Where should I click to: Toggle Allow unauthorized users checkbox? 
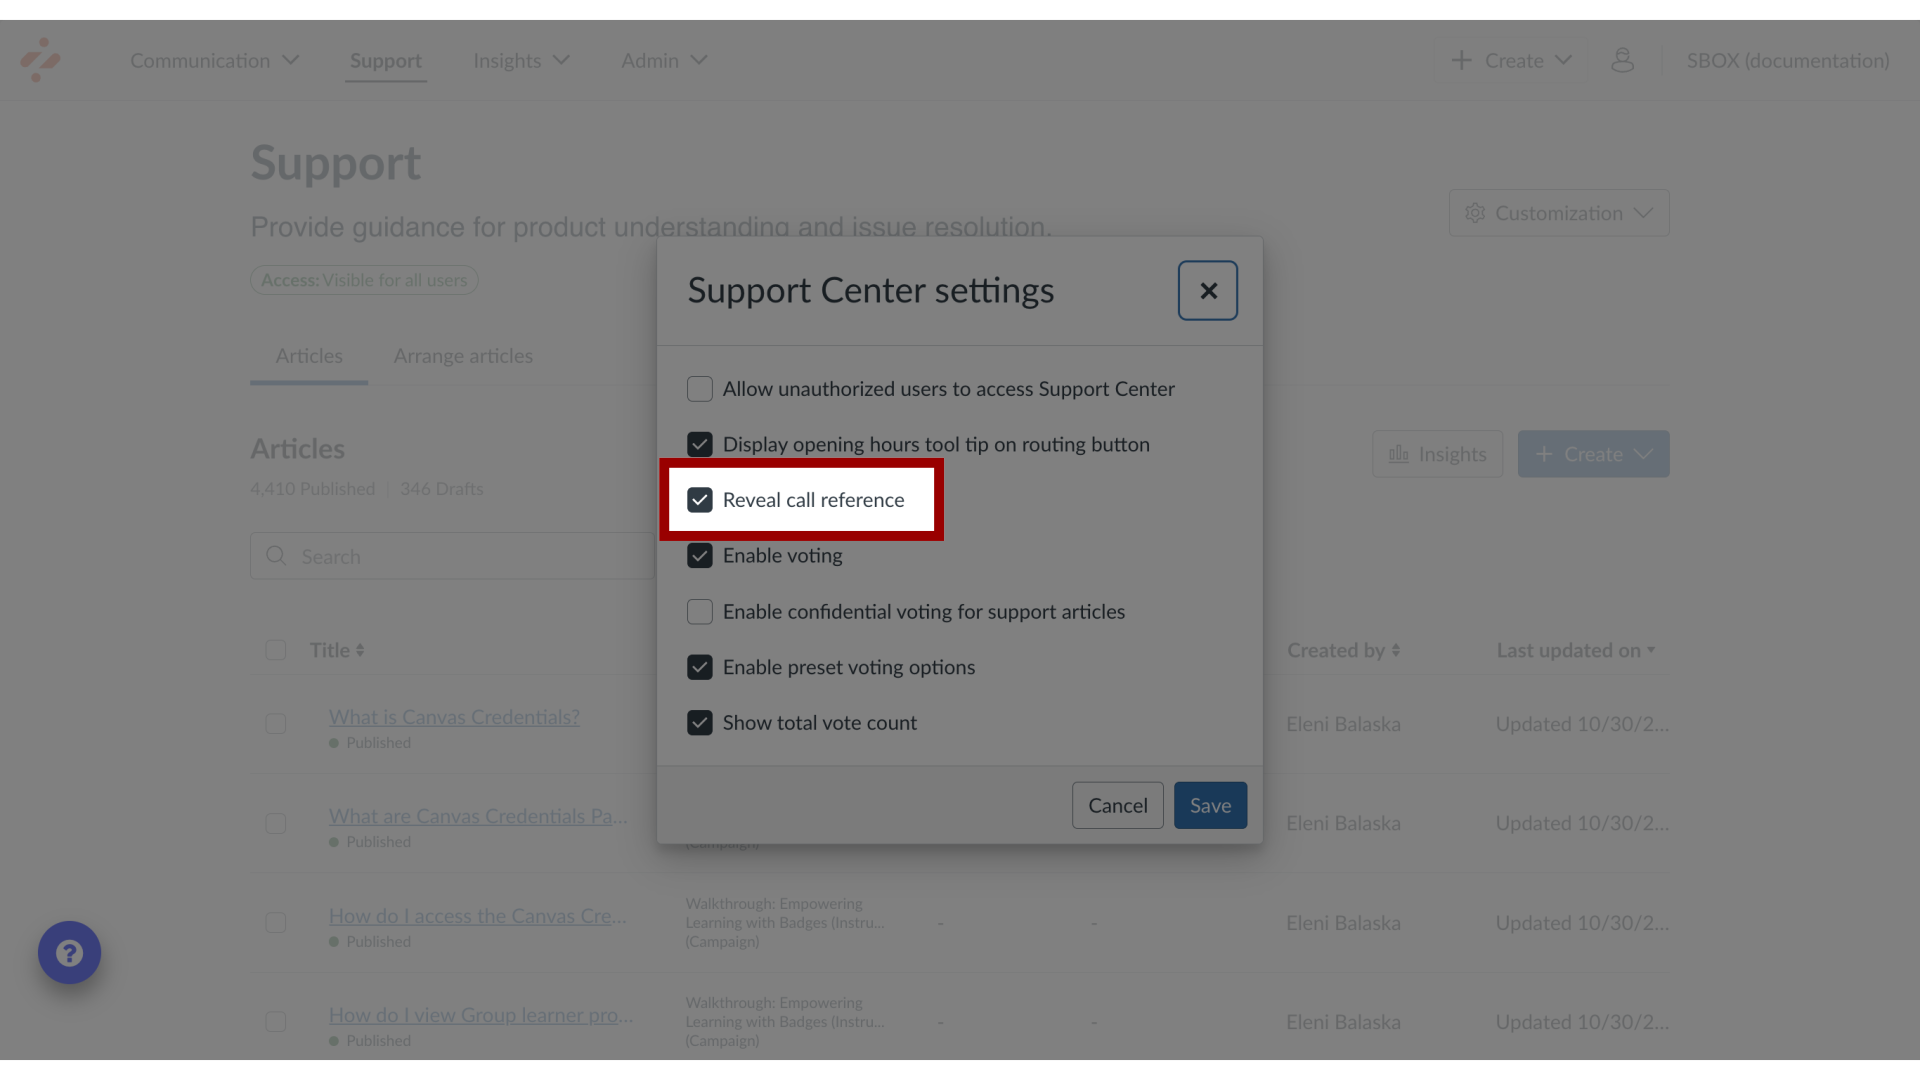click(x=699, y=388)
